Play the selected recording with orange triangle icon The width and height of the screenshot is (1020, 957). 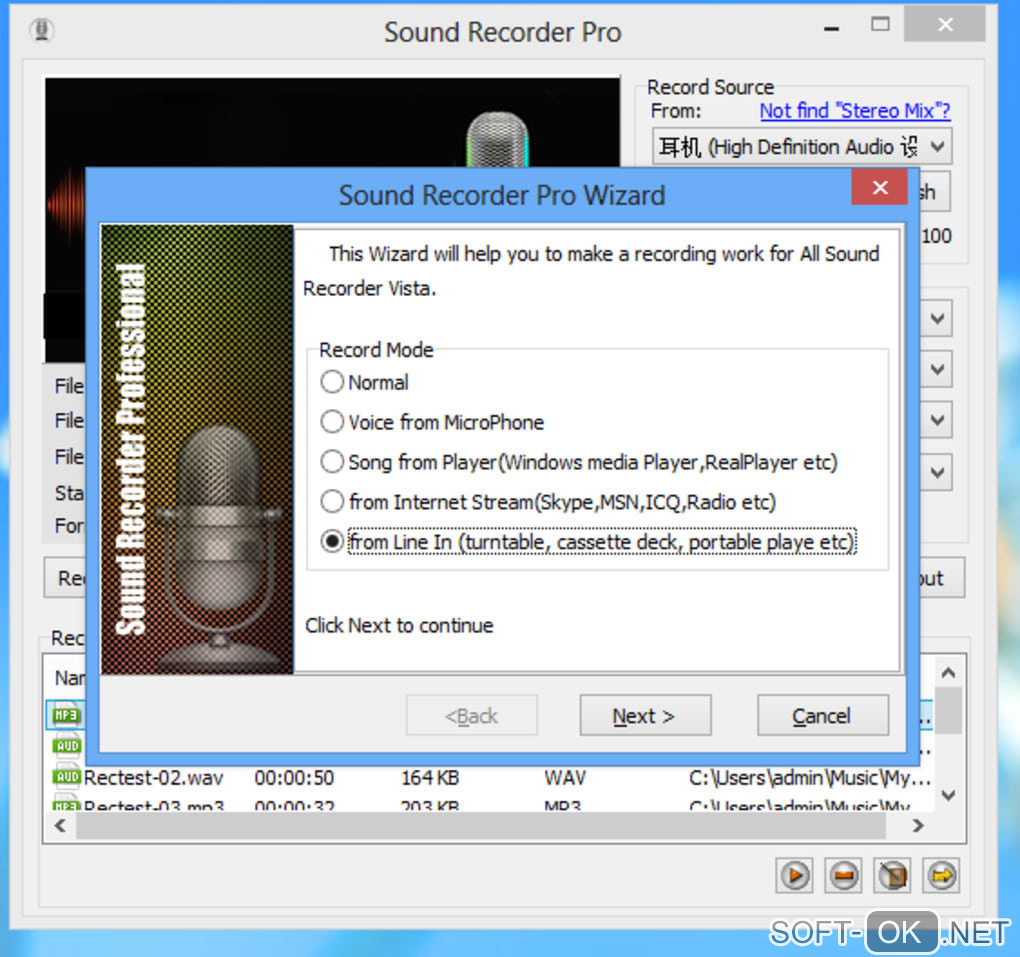[794, 876]
